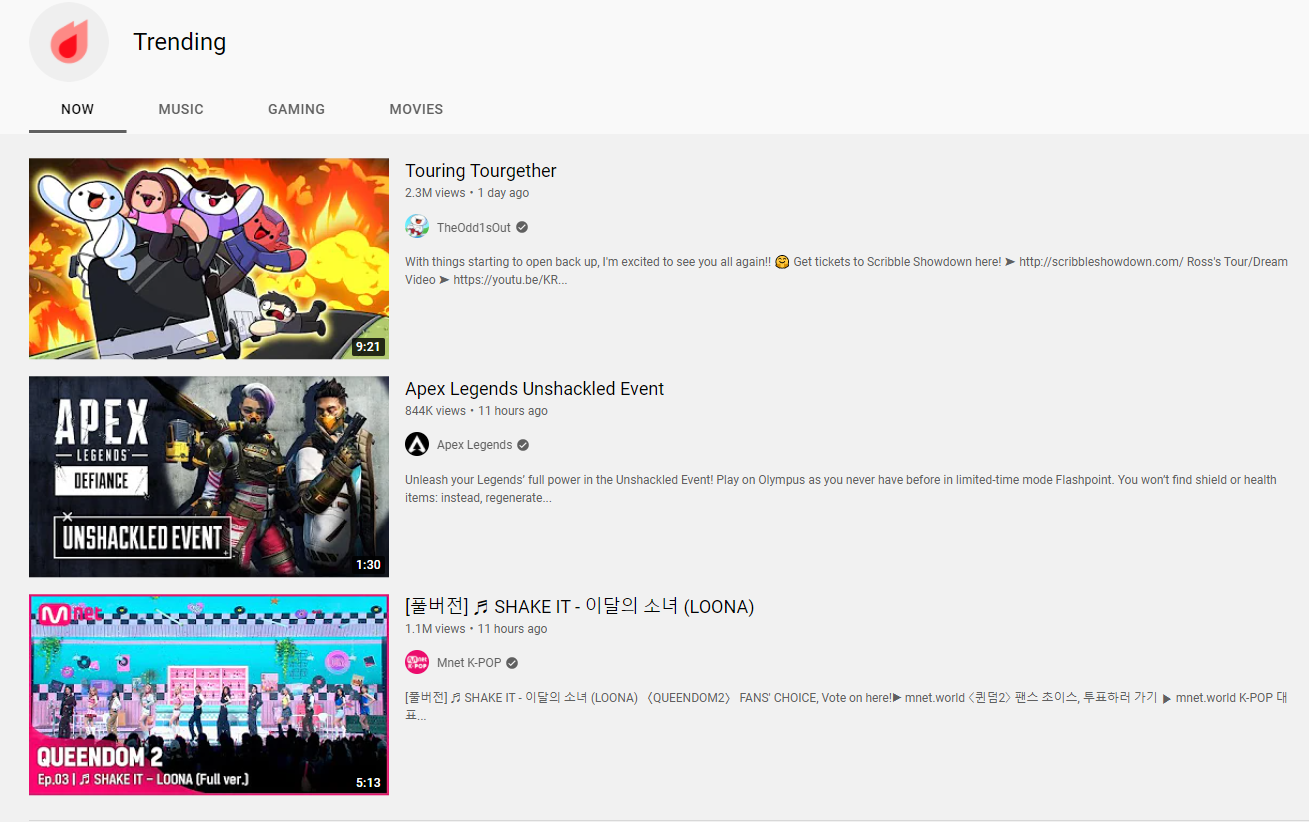The height and width of the screenshot is (822, 1309).
Task: Click the 1:30 duration badge
Action: (x=368, y=565)
